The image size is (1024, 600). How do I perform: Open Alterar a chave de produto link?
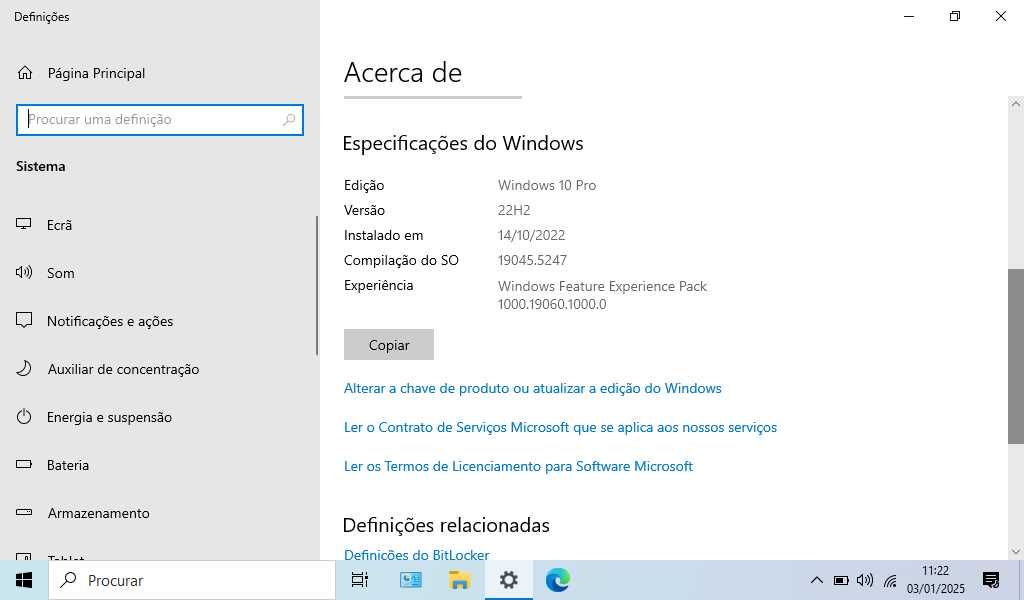[532, 388]
